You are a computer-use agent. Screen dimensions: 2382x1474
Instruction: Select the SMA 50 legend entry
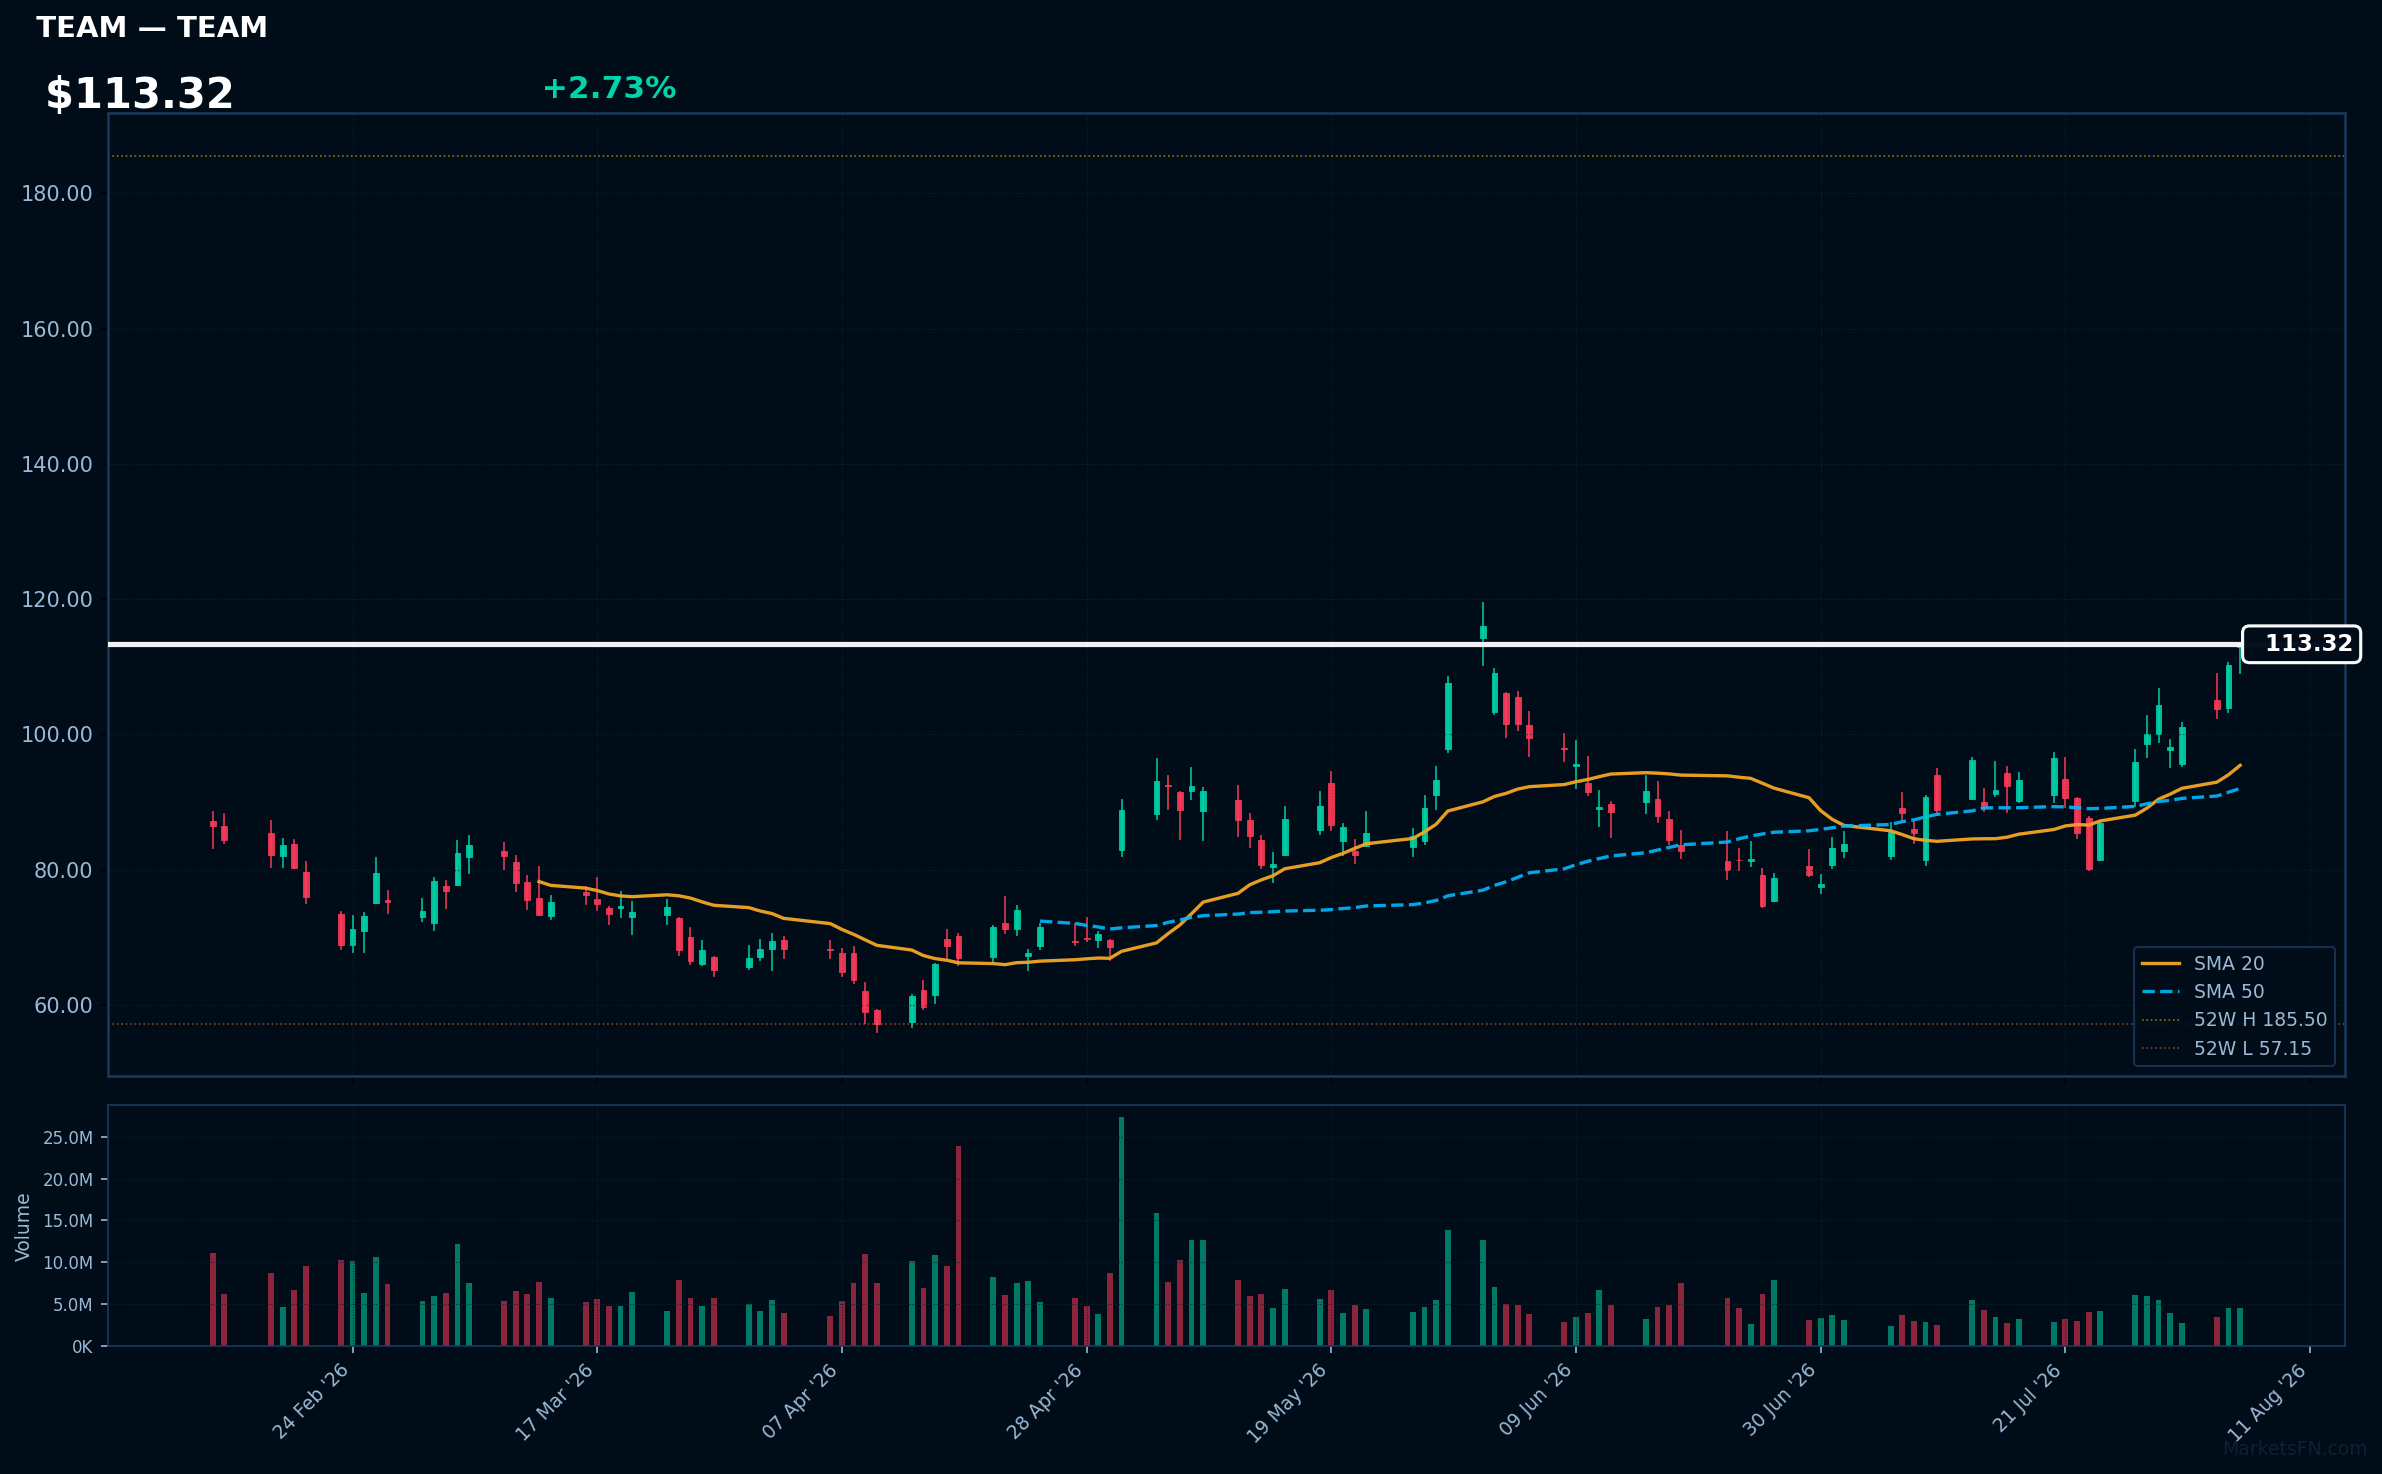[2203, 992]
